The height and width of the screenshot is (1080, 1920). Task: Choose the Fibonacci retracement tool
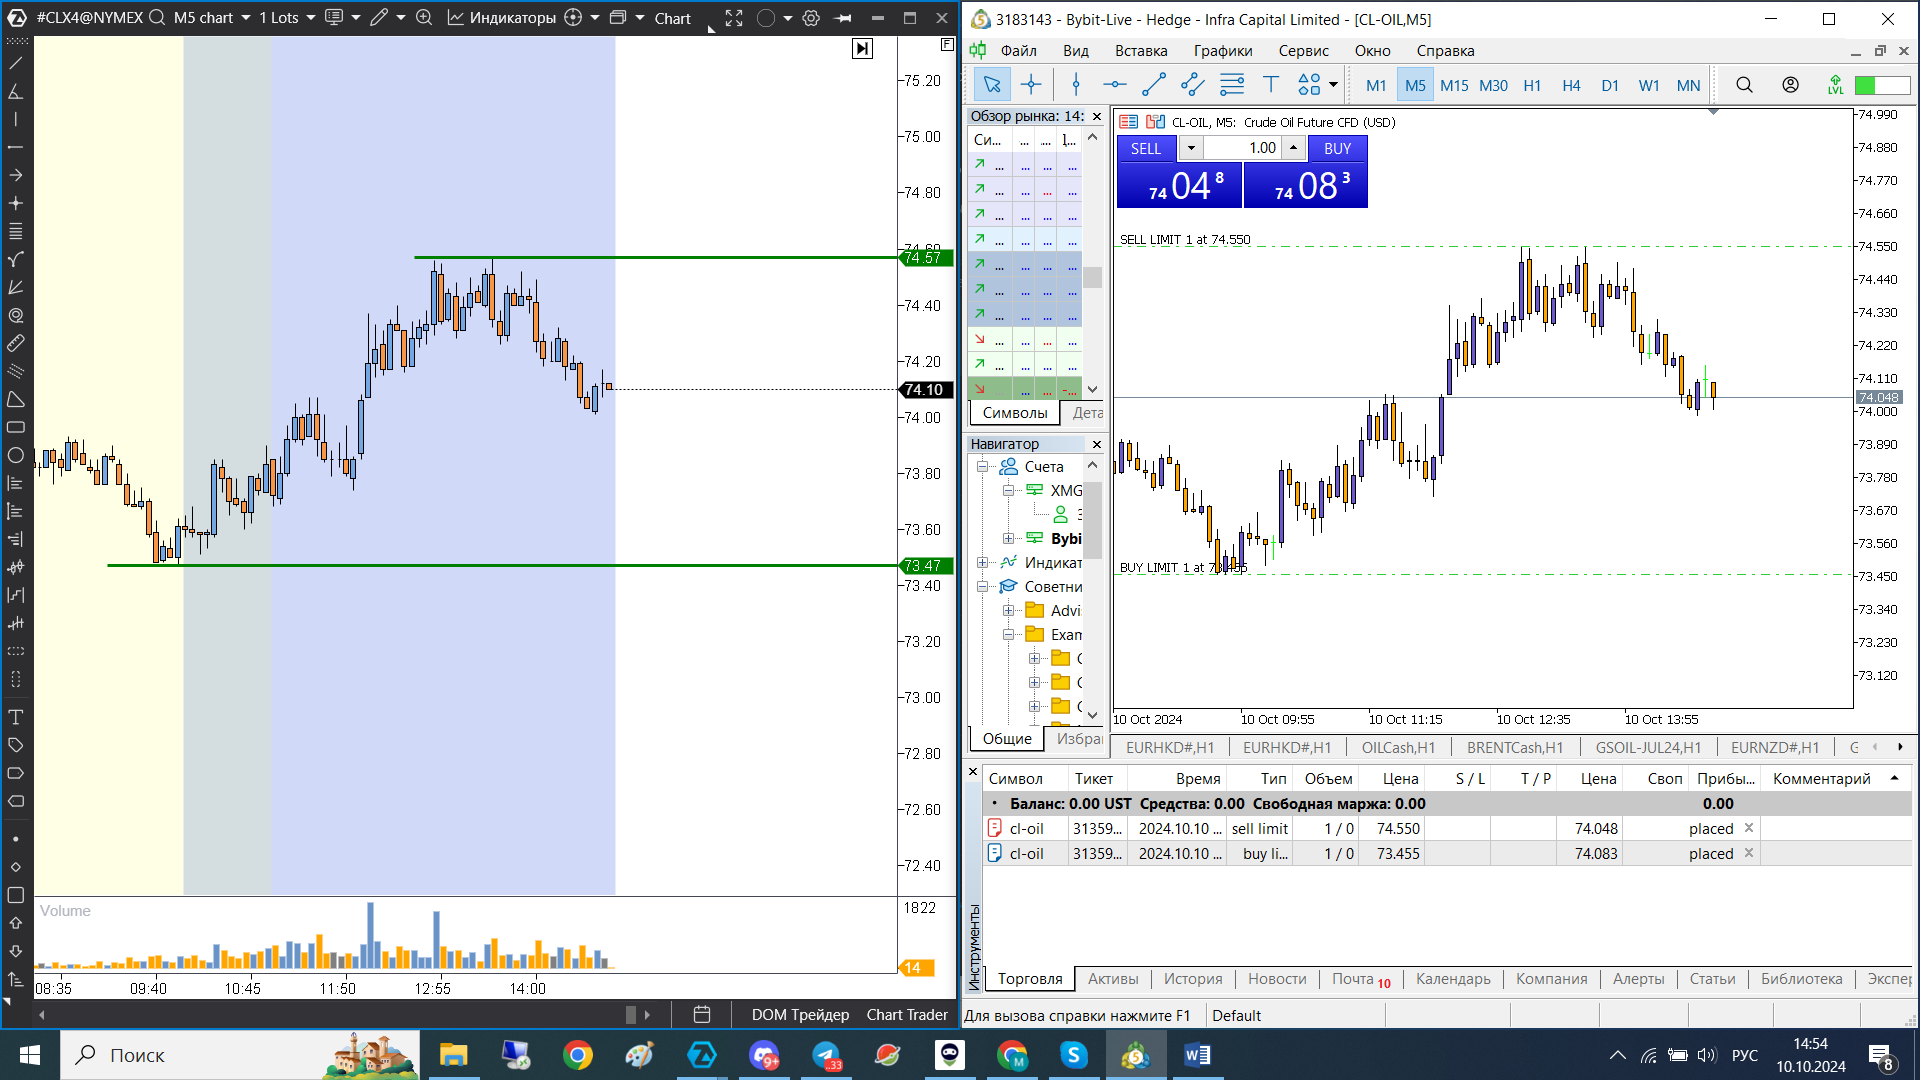1232,85
